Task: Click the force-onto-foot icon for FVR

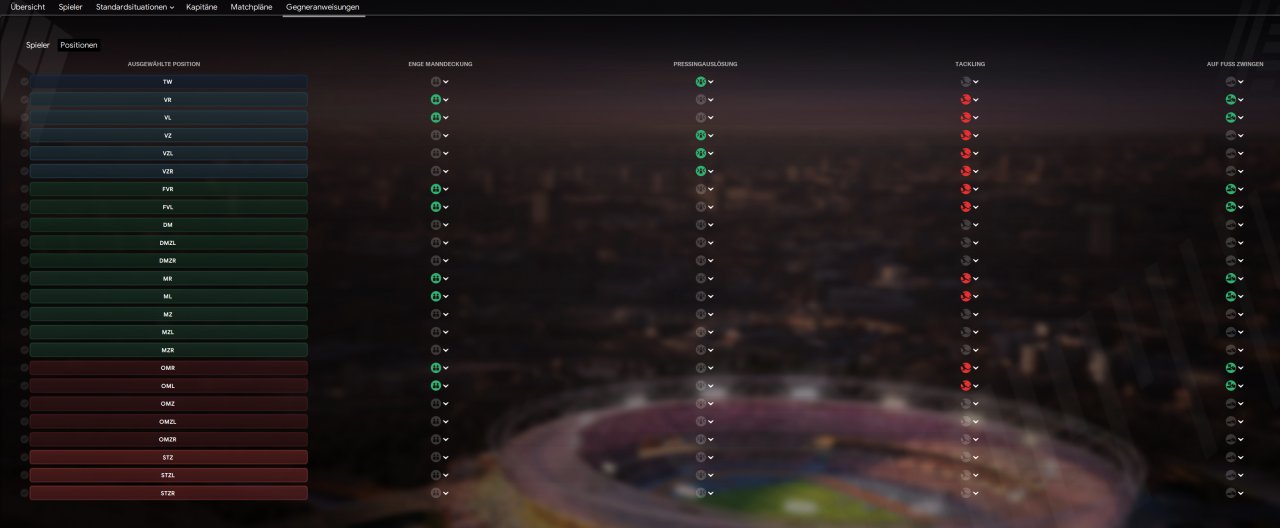Action: [x=1231, y=189]
